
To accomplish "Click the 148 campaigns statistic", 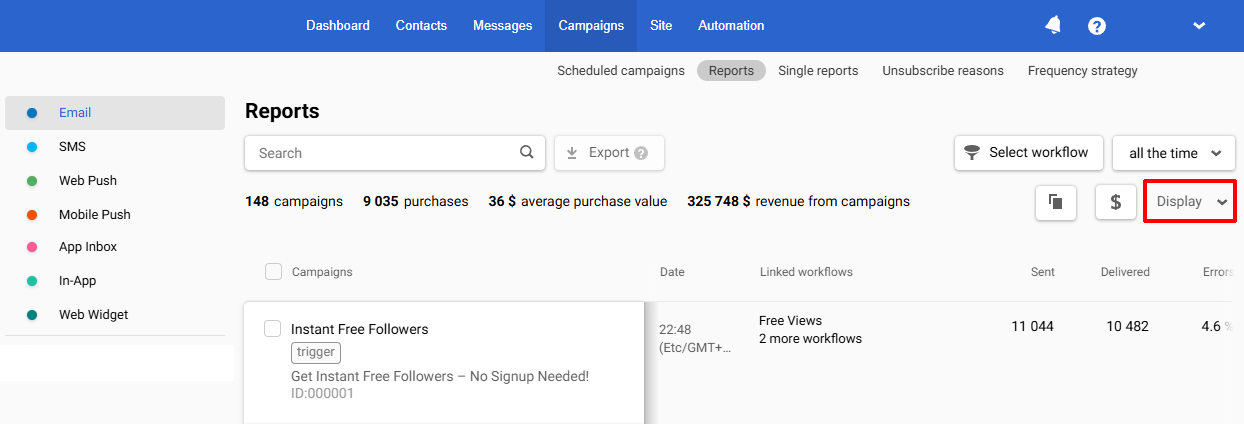I will [x=294, y=201].
